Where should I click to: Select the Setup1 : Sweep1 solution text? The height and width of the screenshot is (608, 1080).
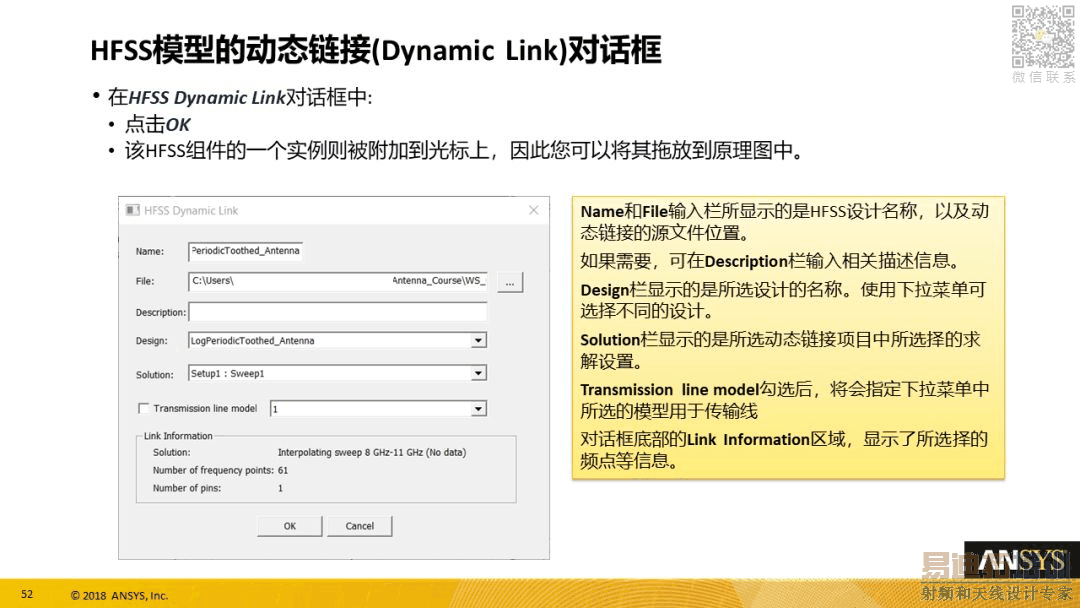tap(227, 373)
